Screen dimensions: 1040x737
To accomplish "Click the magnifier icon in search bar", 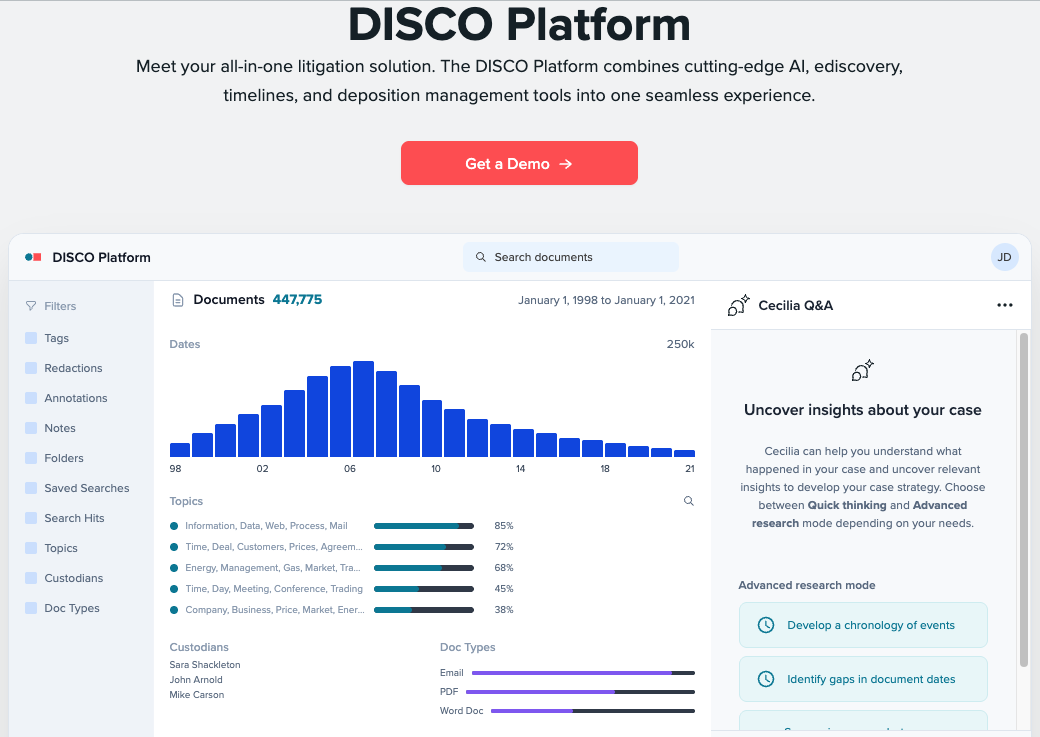I will (481, 257).
